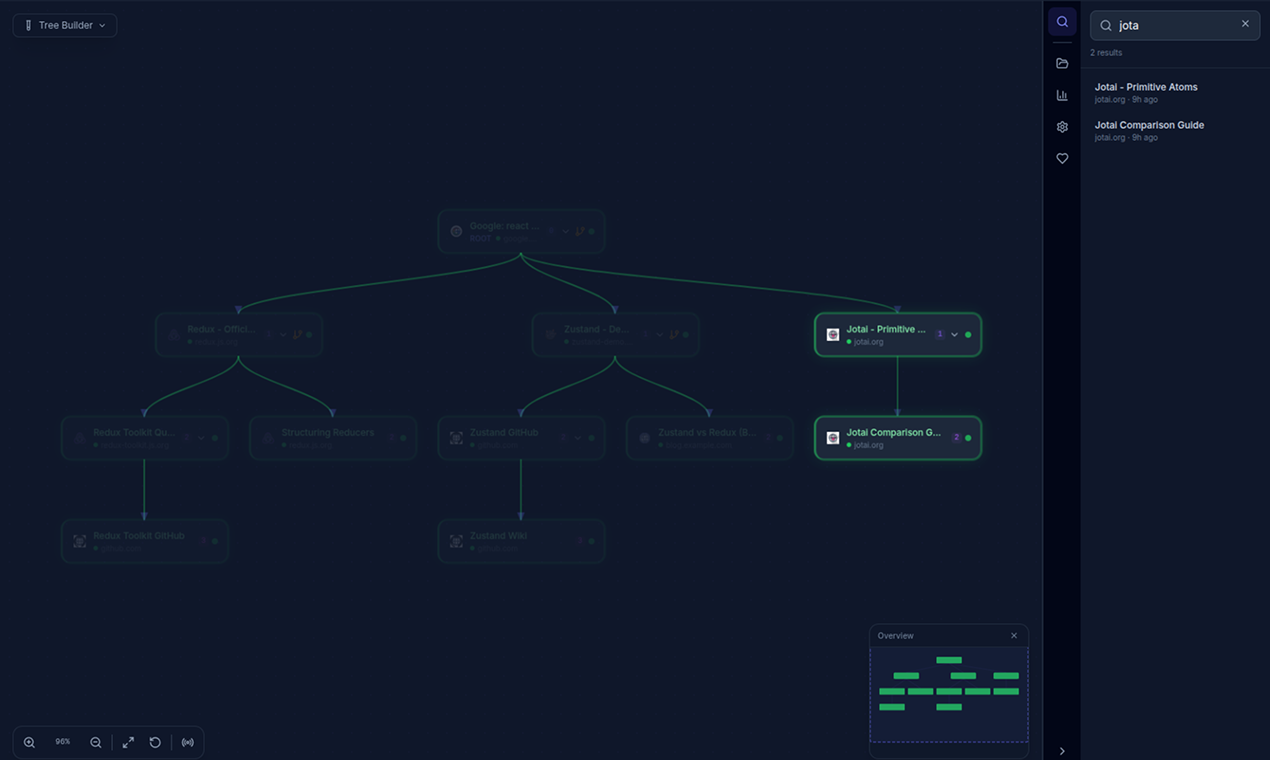Click the branch icon on Google root node
Image resolution: width=1270 pixels, height=760 pixels.
580,231
